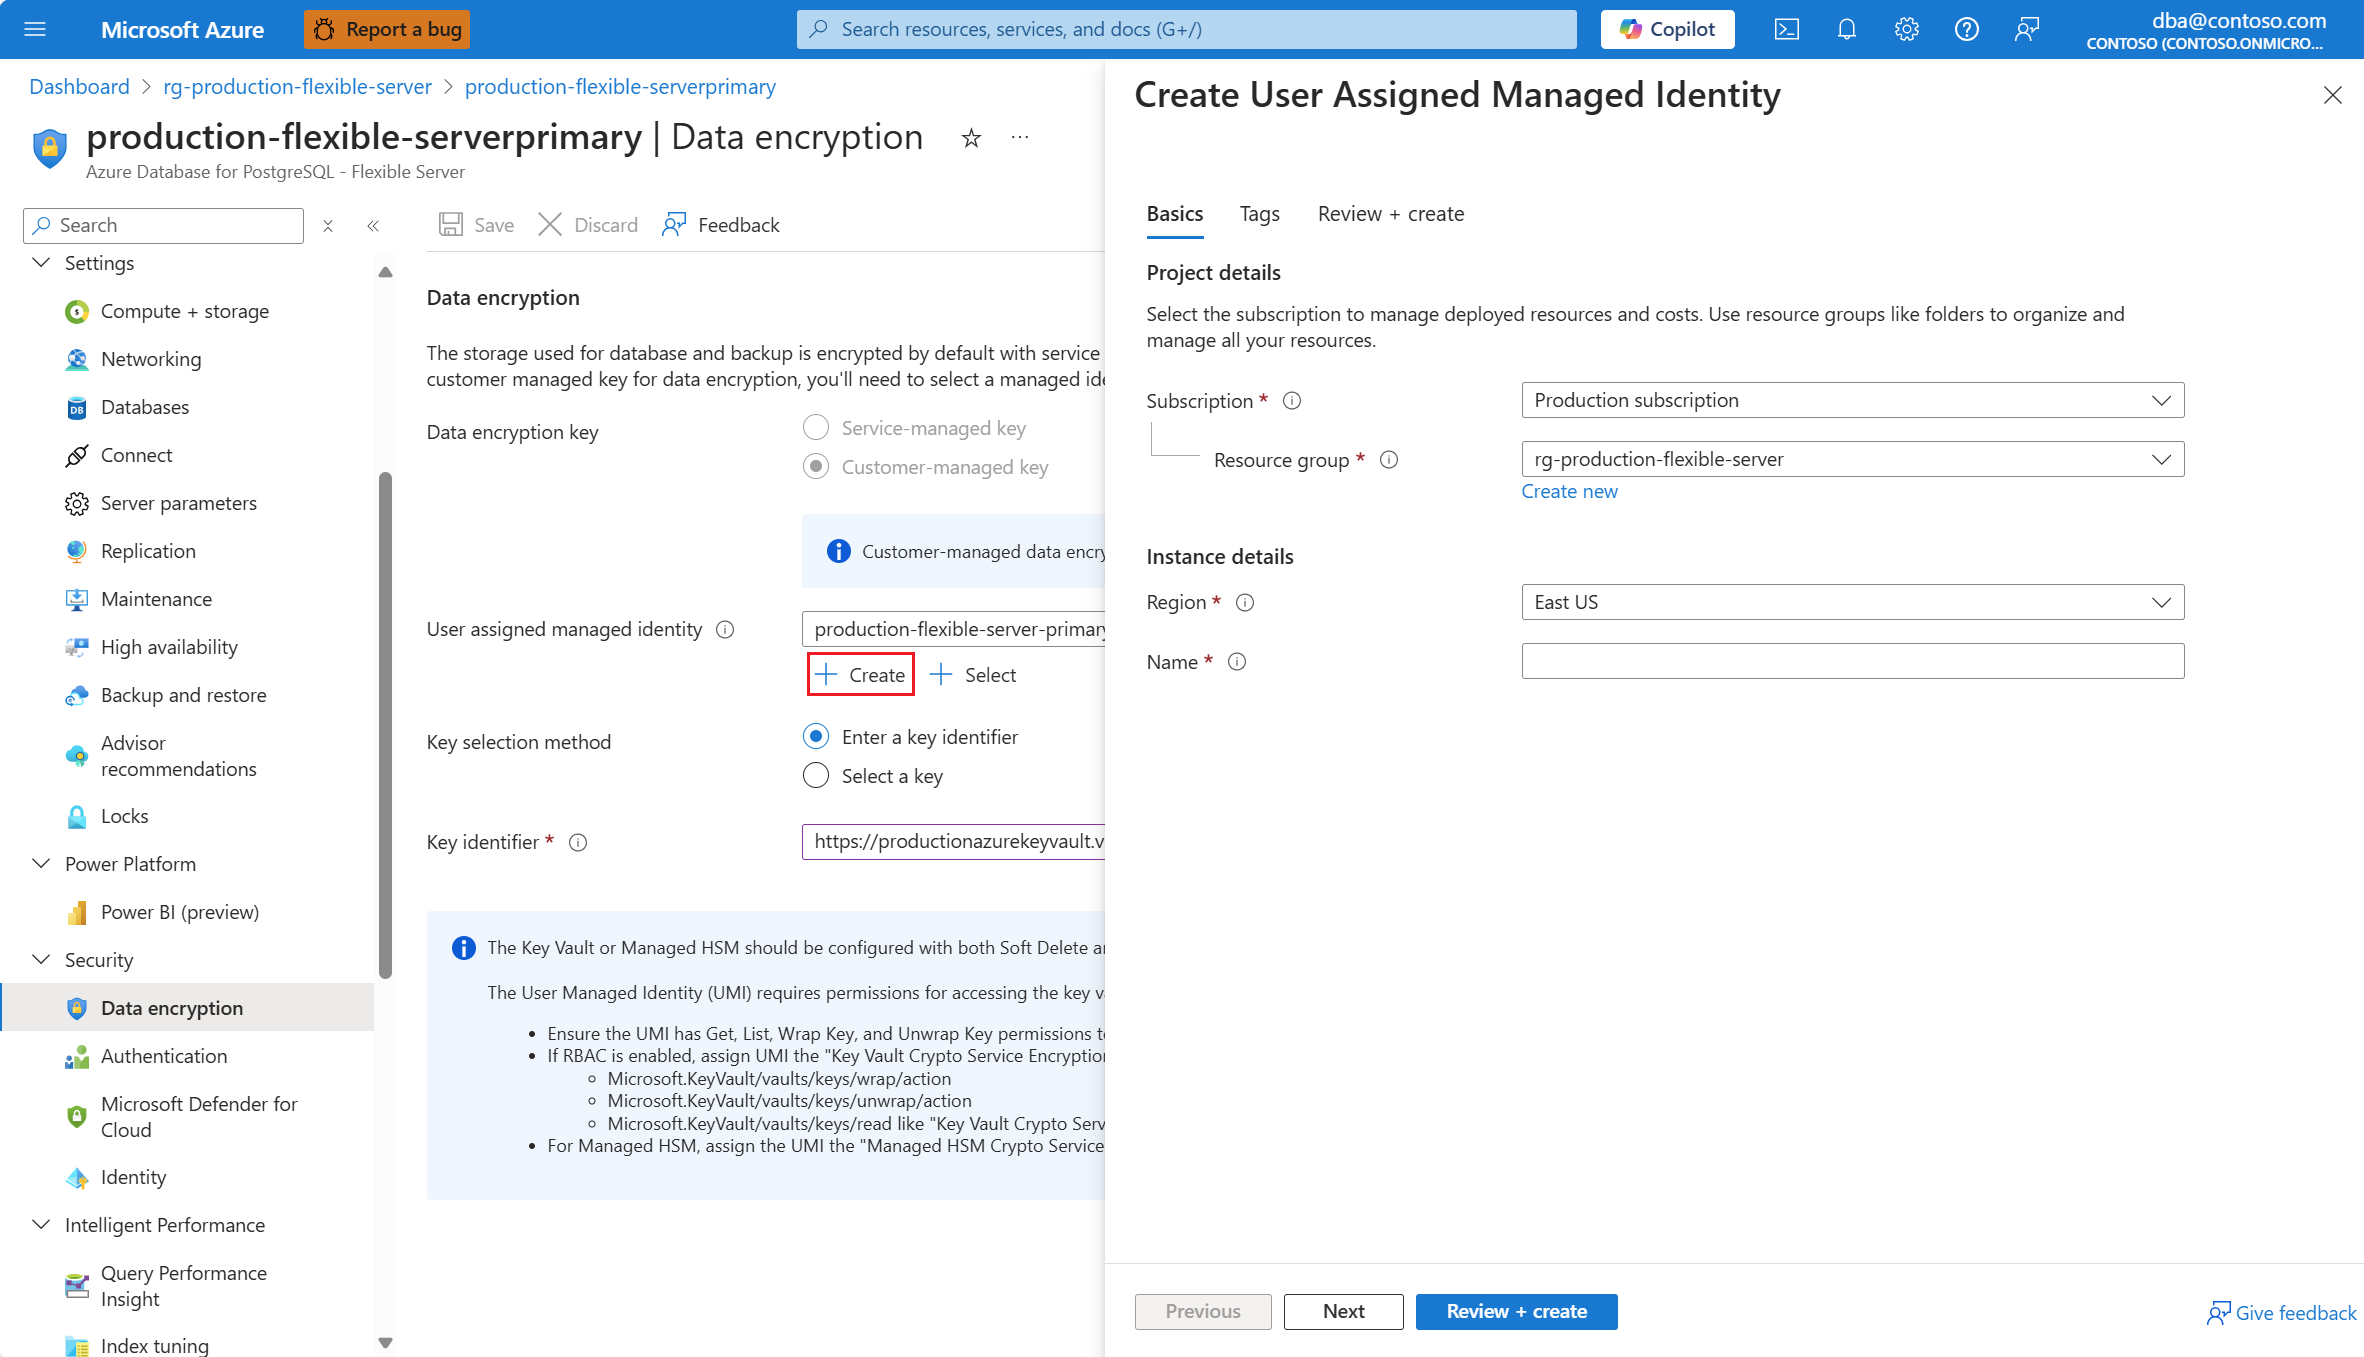Open the portal hamburger menu
2364x1357 pixels.
tap(35, 29)
